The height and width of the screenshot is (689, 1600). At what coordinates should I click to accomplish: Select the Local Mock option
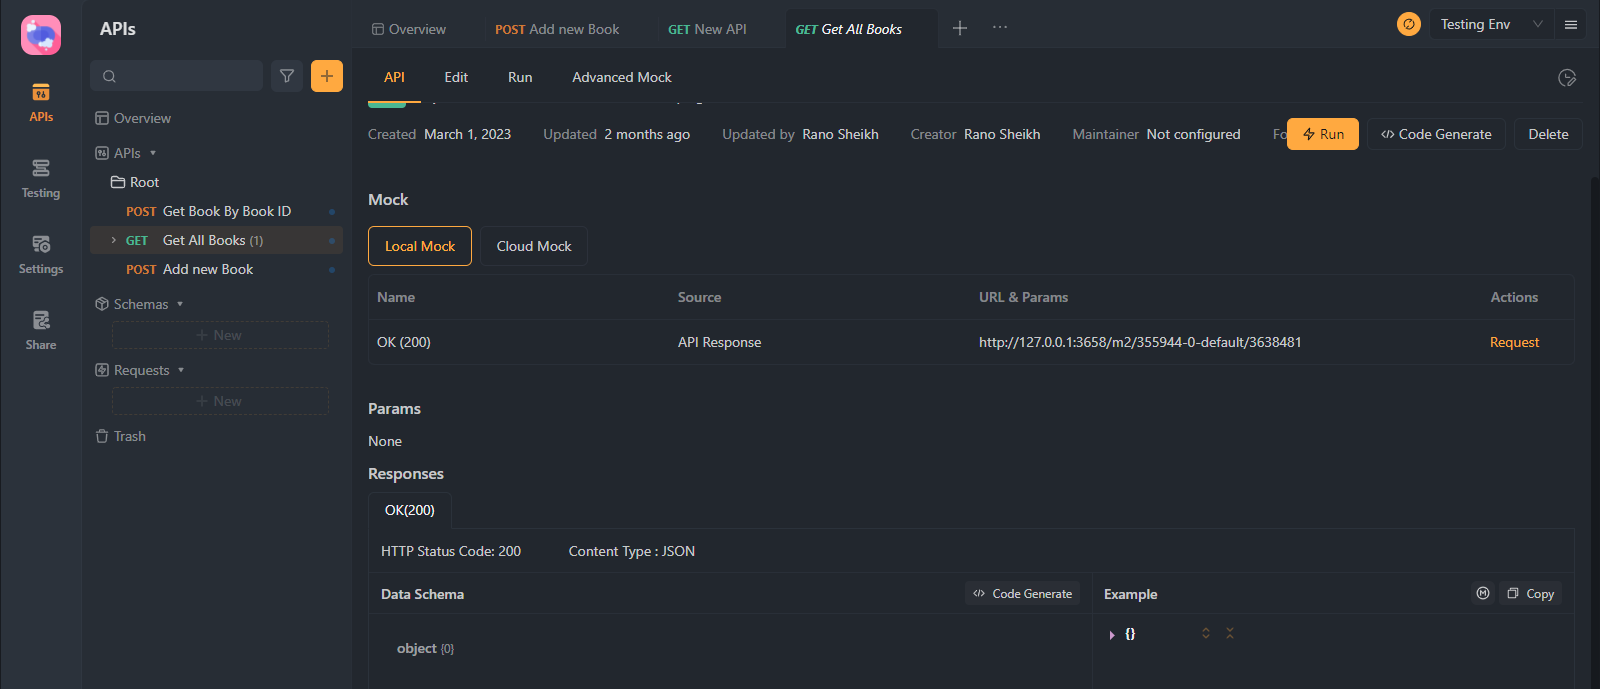coord(420,246)
